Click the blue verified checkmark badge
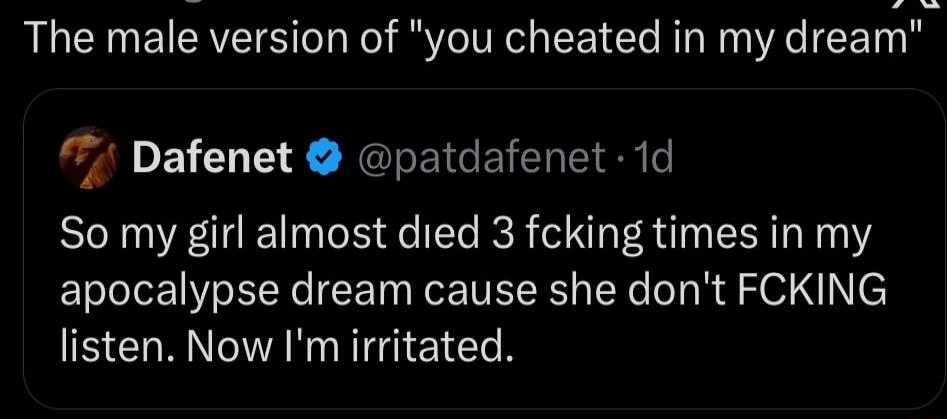The height and width of the screenshot is (419, 947). point(320,158)
